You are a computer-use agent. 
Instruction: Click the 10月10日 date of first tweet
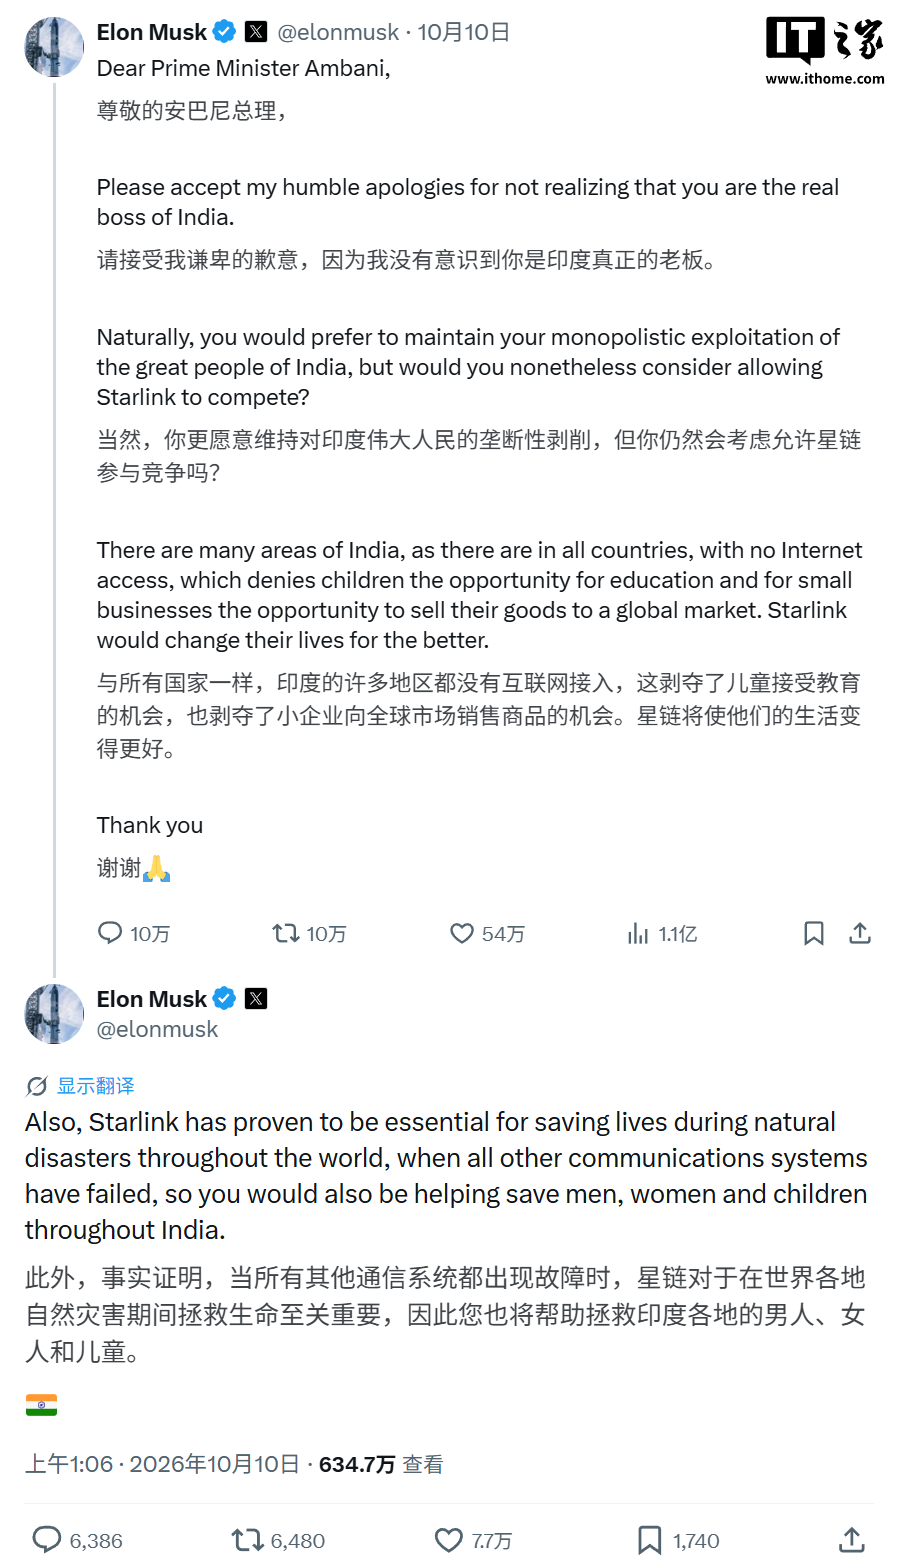[463, 32]
